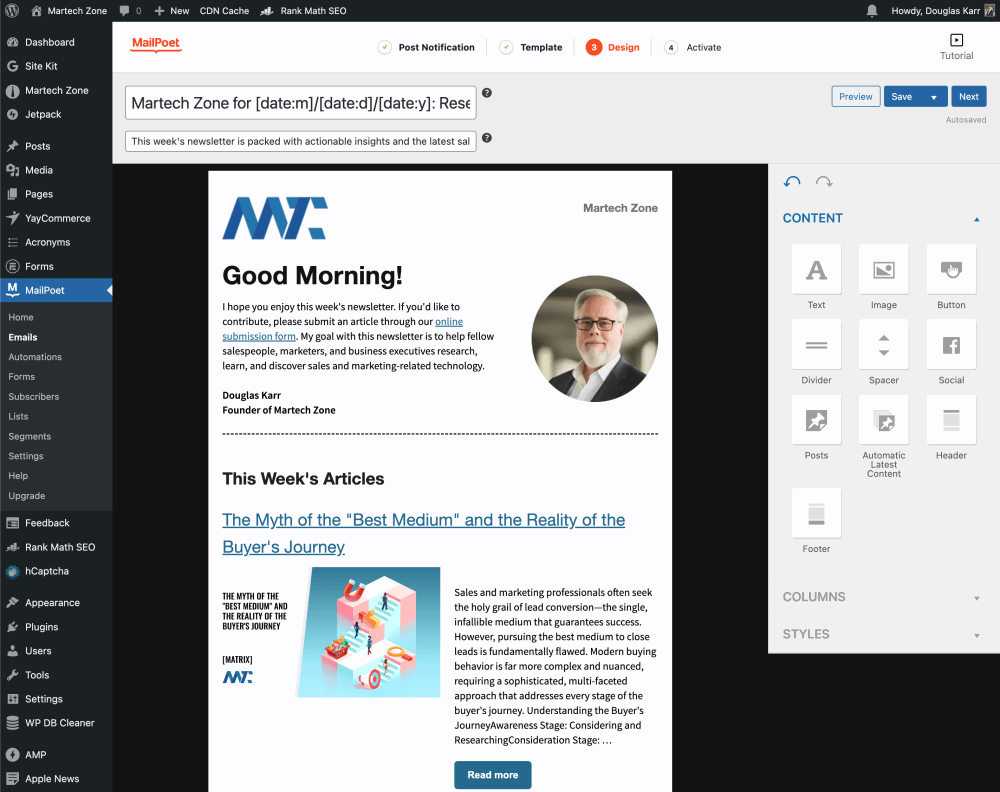Click the Read more button
The height and width of the screenshot is (792, 1000).
click(x=492, y=775)
